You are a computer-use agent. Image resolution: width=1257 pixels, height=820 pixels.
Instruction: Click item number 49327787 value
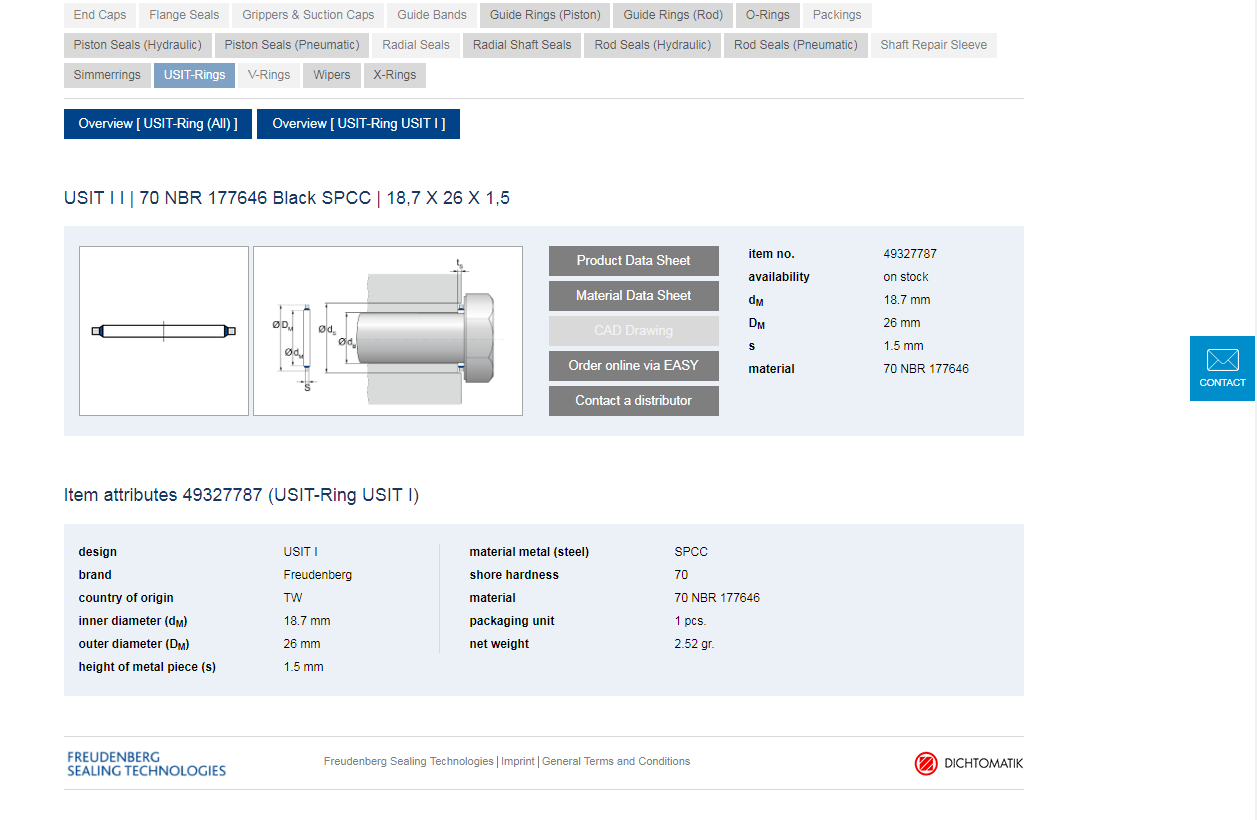coord(910,254)
